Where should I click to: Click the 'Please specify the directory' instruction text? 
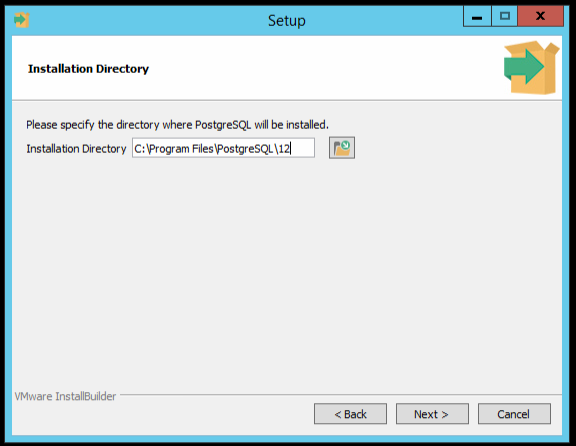pyautogui.click(x=177, y=125)
